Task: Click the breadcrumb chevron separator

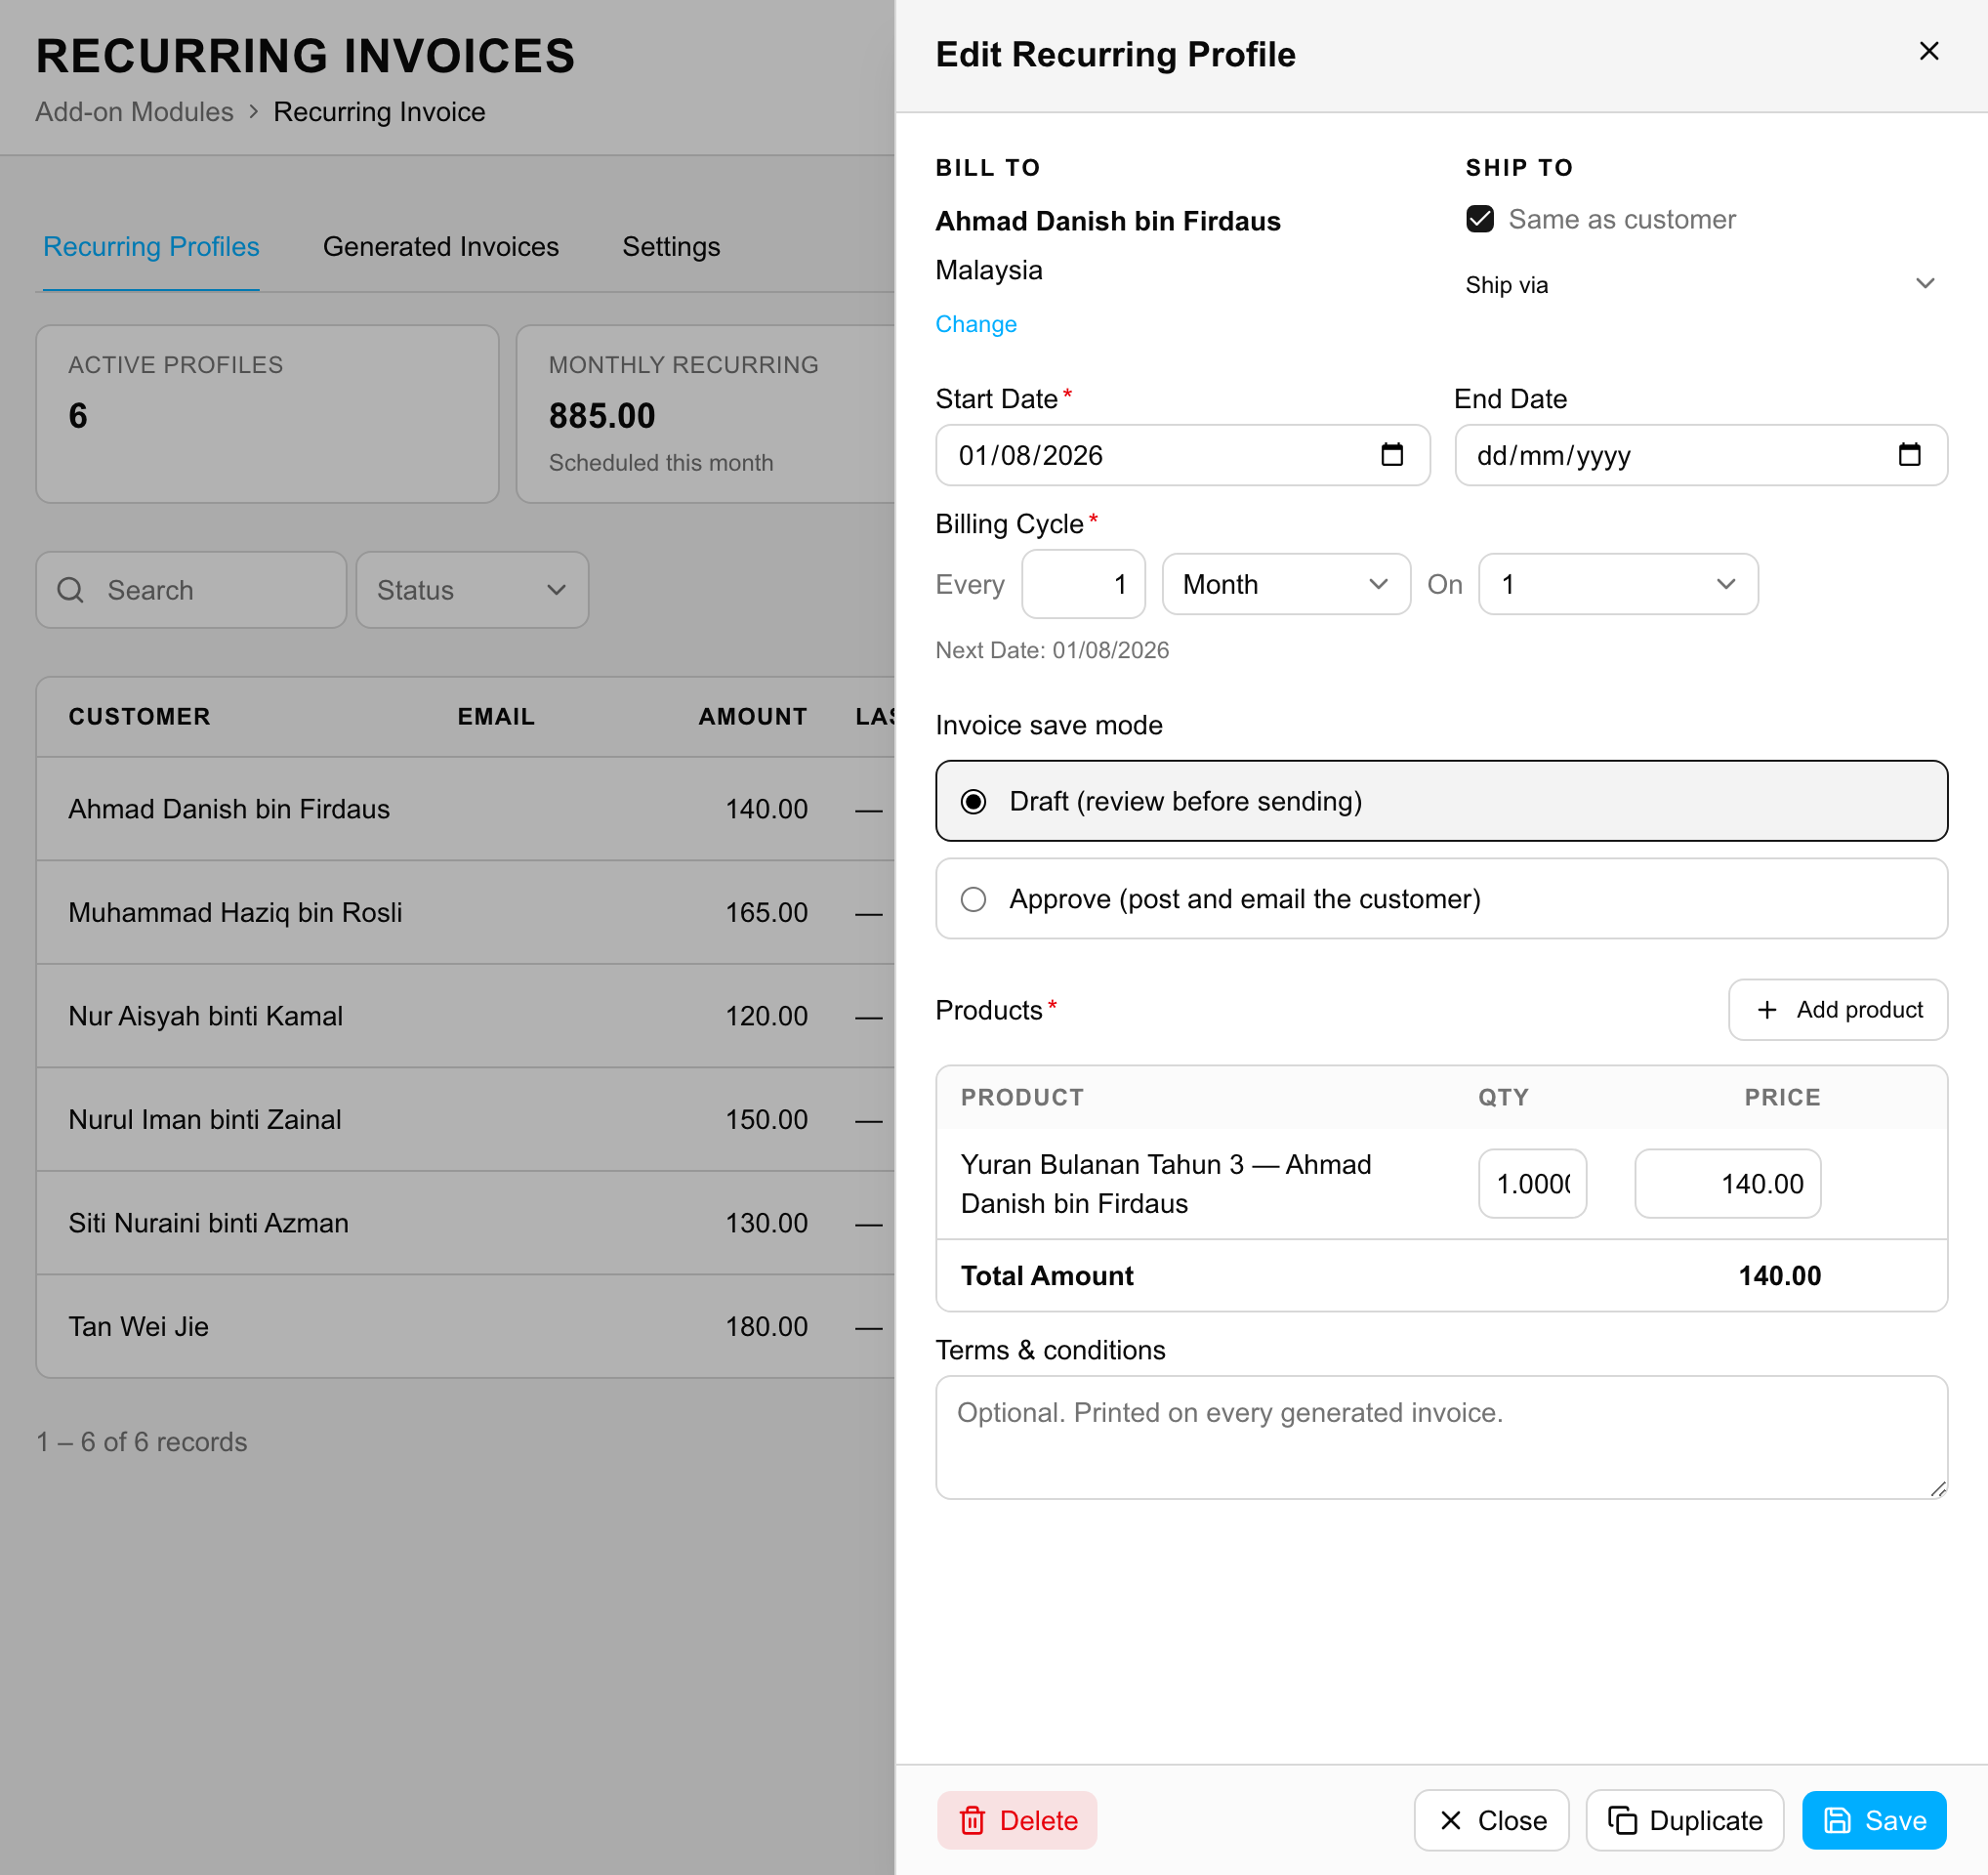Action: (253, 111)
